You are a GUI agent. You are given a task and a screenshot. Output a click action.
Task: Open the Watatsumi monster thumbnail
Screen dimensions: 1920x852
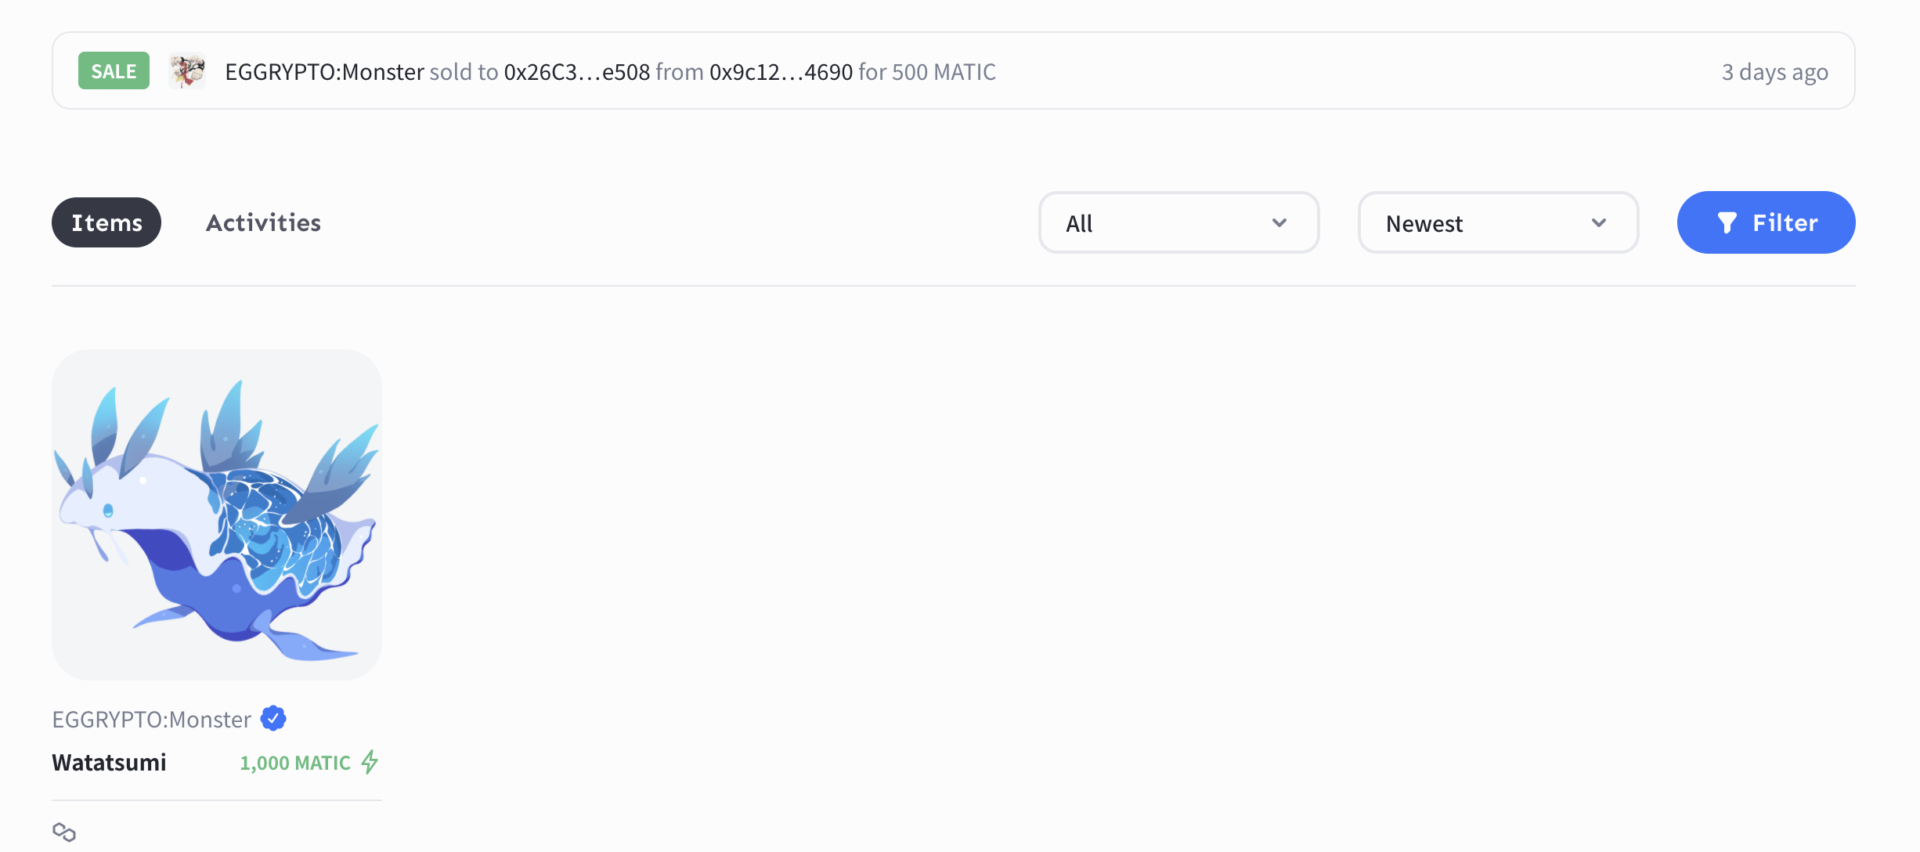click(217, 515)
